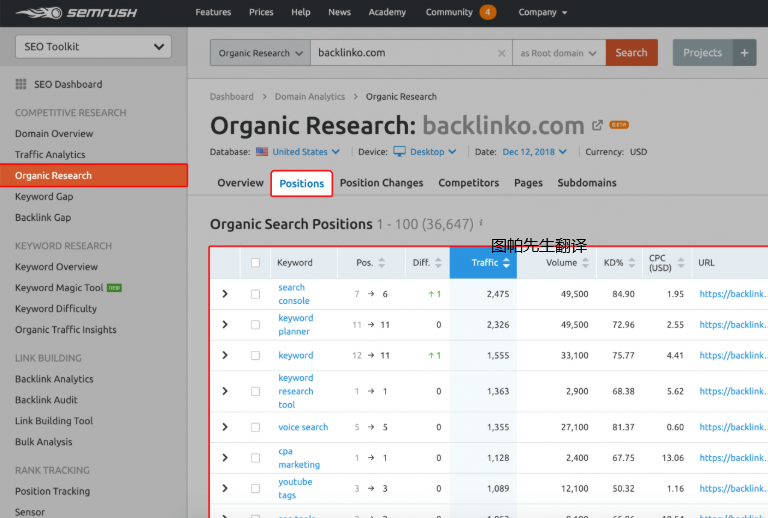Sort by Diff. column arrows

(x=438, y=263)
